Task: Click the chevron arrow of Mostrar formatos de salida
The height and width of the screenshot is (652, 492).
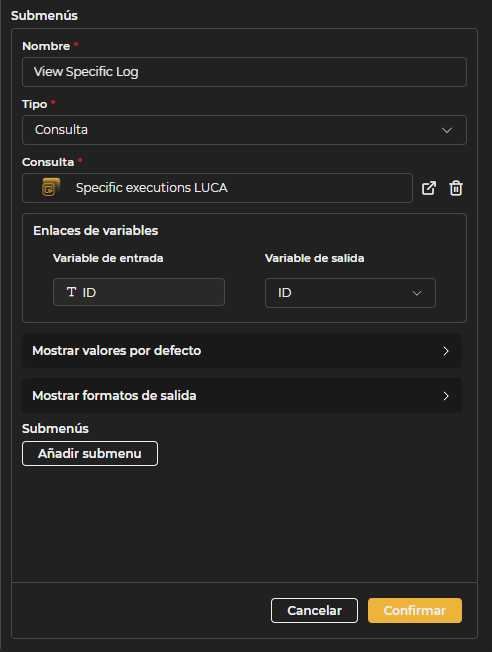Action: tap(446, 396)
